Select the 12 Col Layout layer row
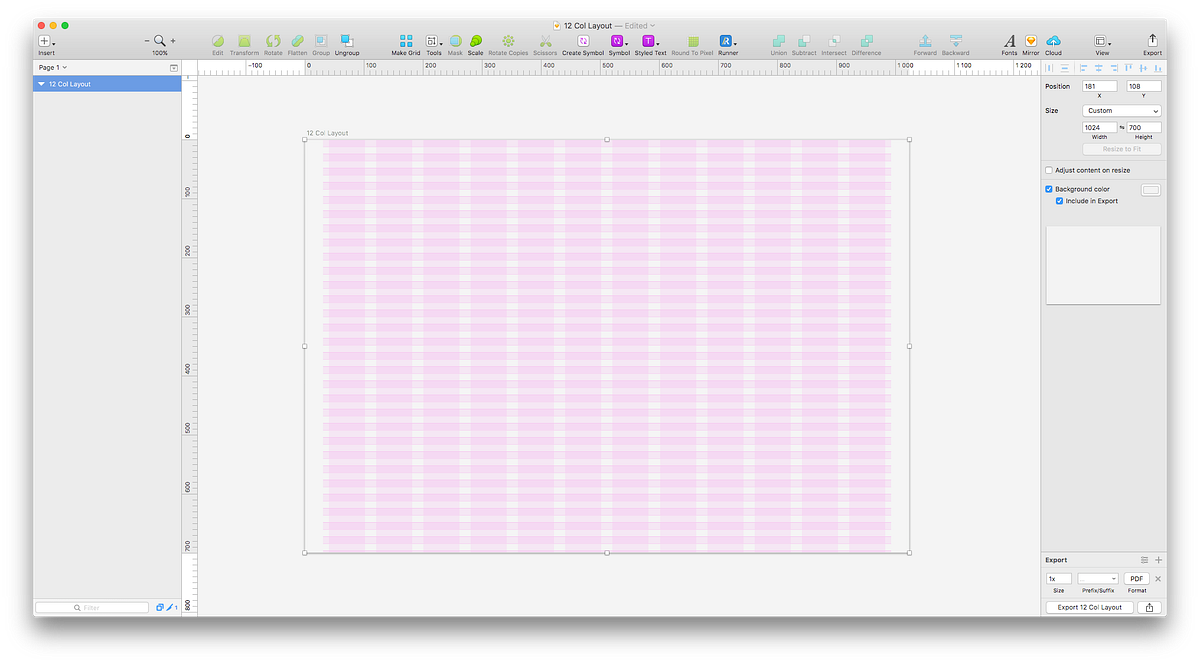This screenshot has height=664, width=1200. tap(107, 84)
